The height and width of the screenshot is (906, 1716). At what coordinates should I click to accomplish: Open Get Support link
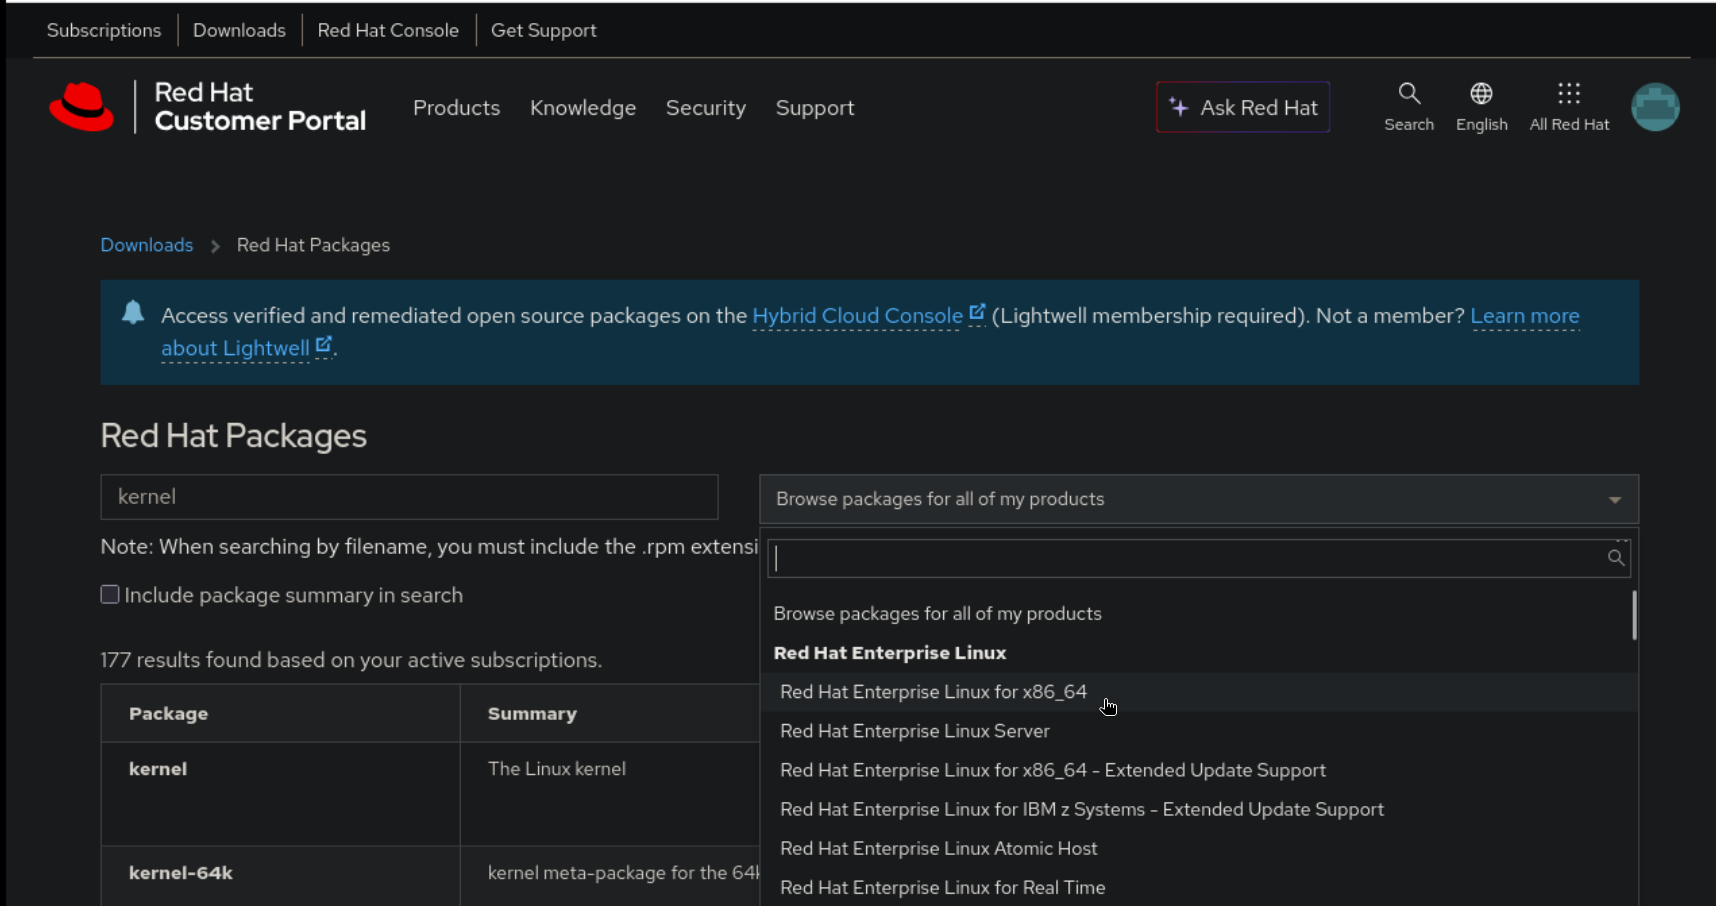[544, 30]
